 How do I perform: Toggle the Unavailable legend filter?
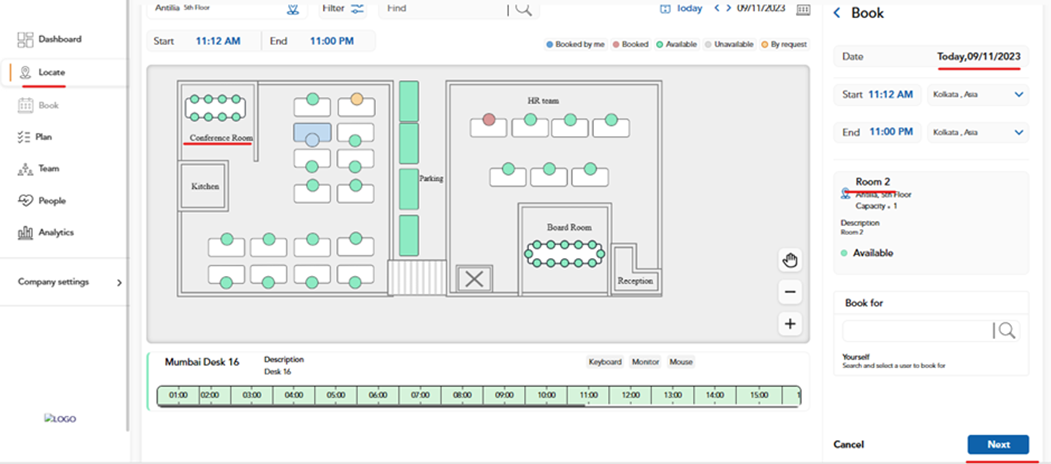point(729,44)
